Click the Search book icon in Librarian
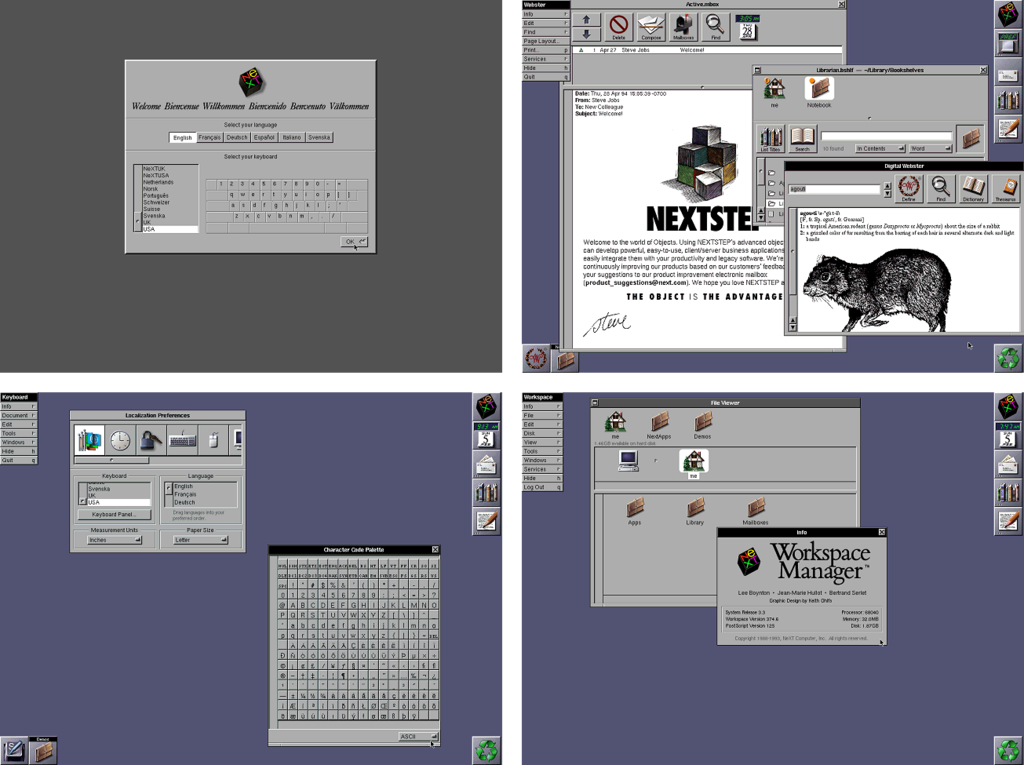1024x765 pixels. [803, 138]
